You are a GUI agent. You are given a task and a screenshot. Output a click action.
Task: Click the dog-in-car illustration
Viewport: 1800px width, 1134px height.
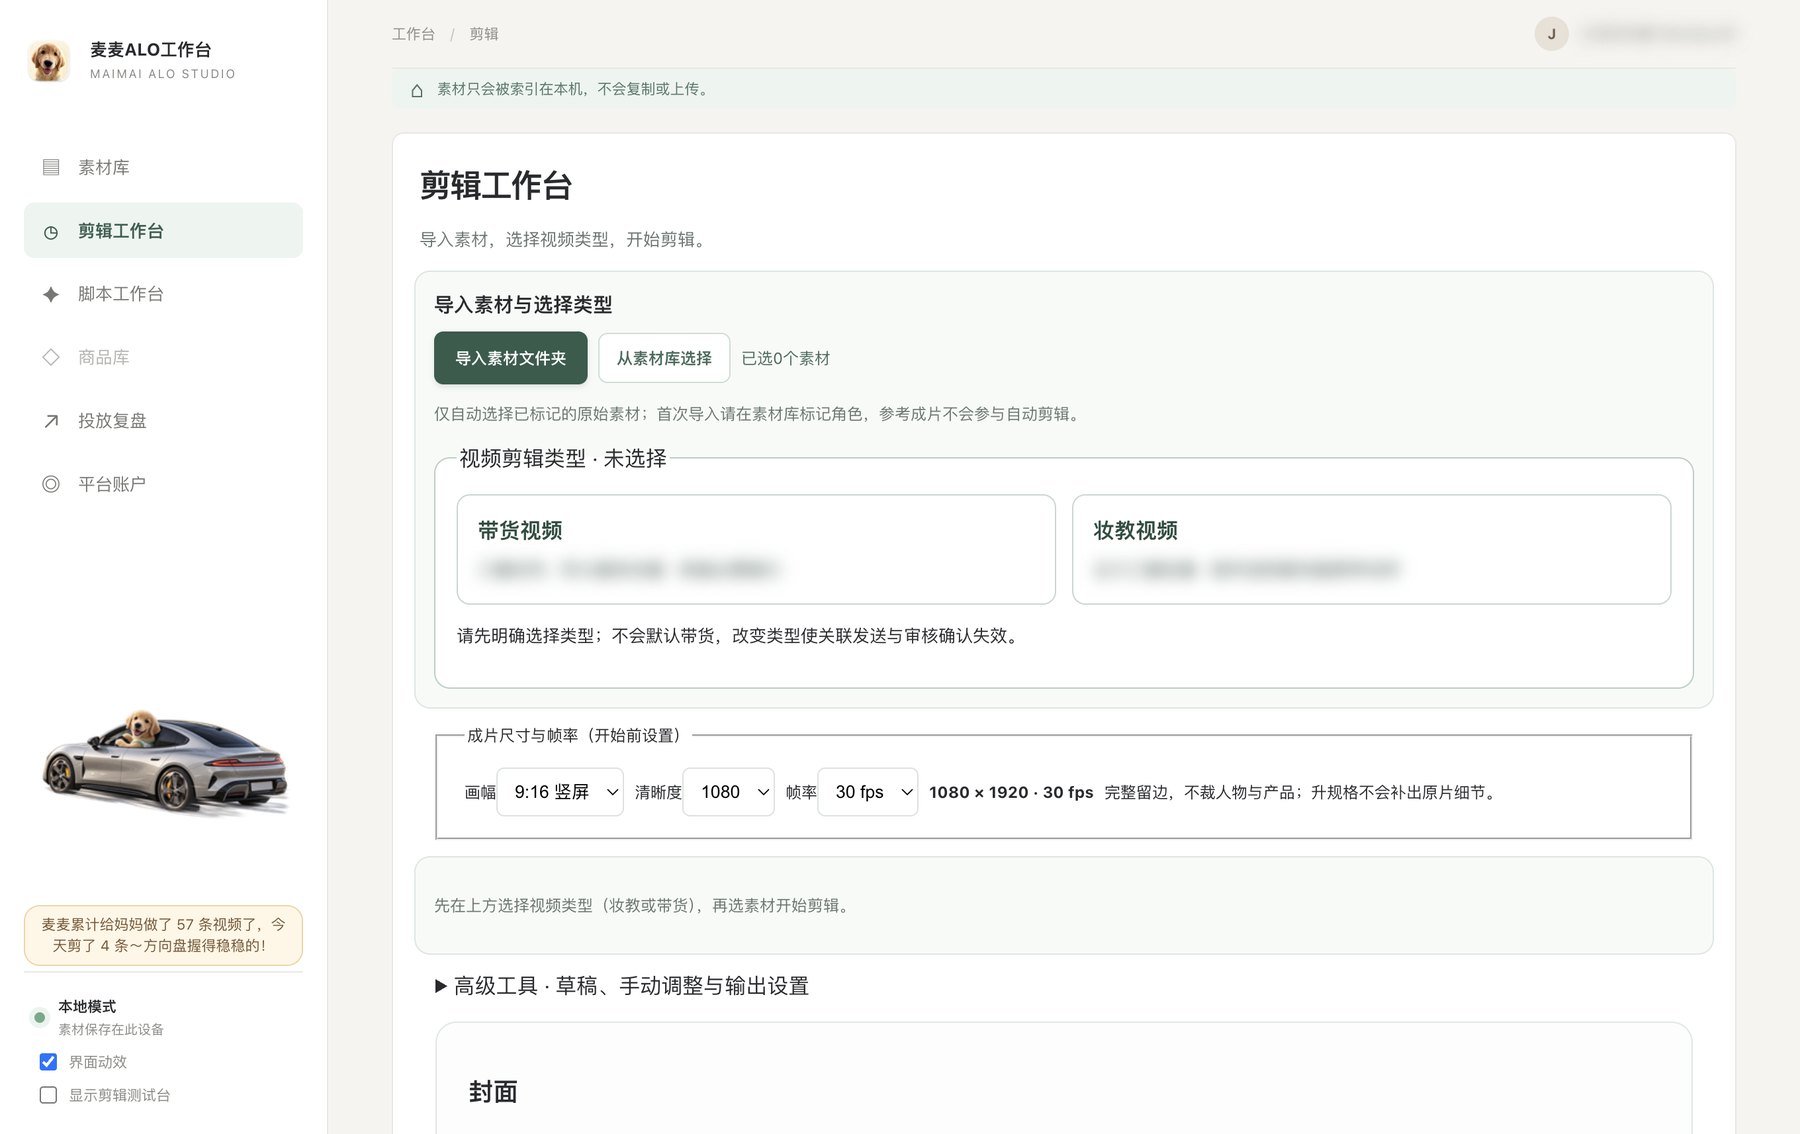(165, 762)
